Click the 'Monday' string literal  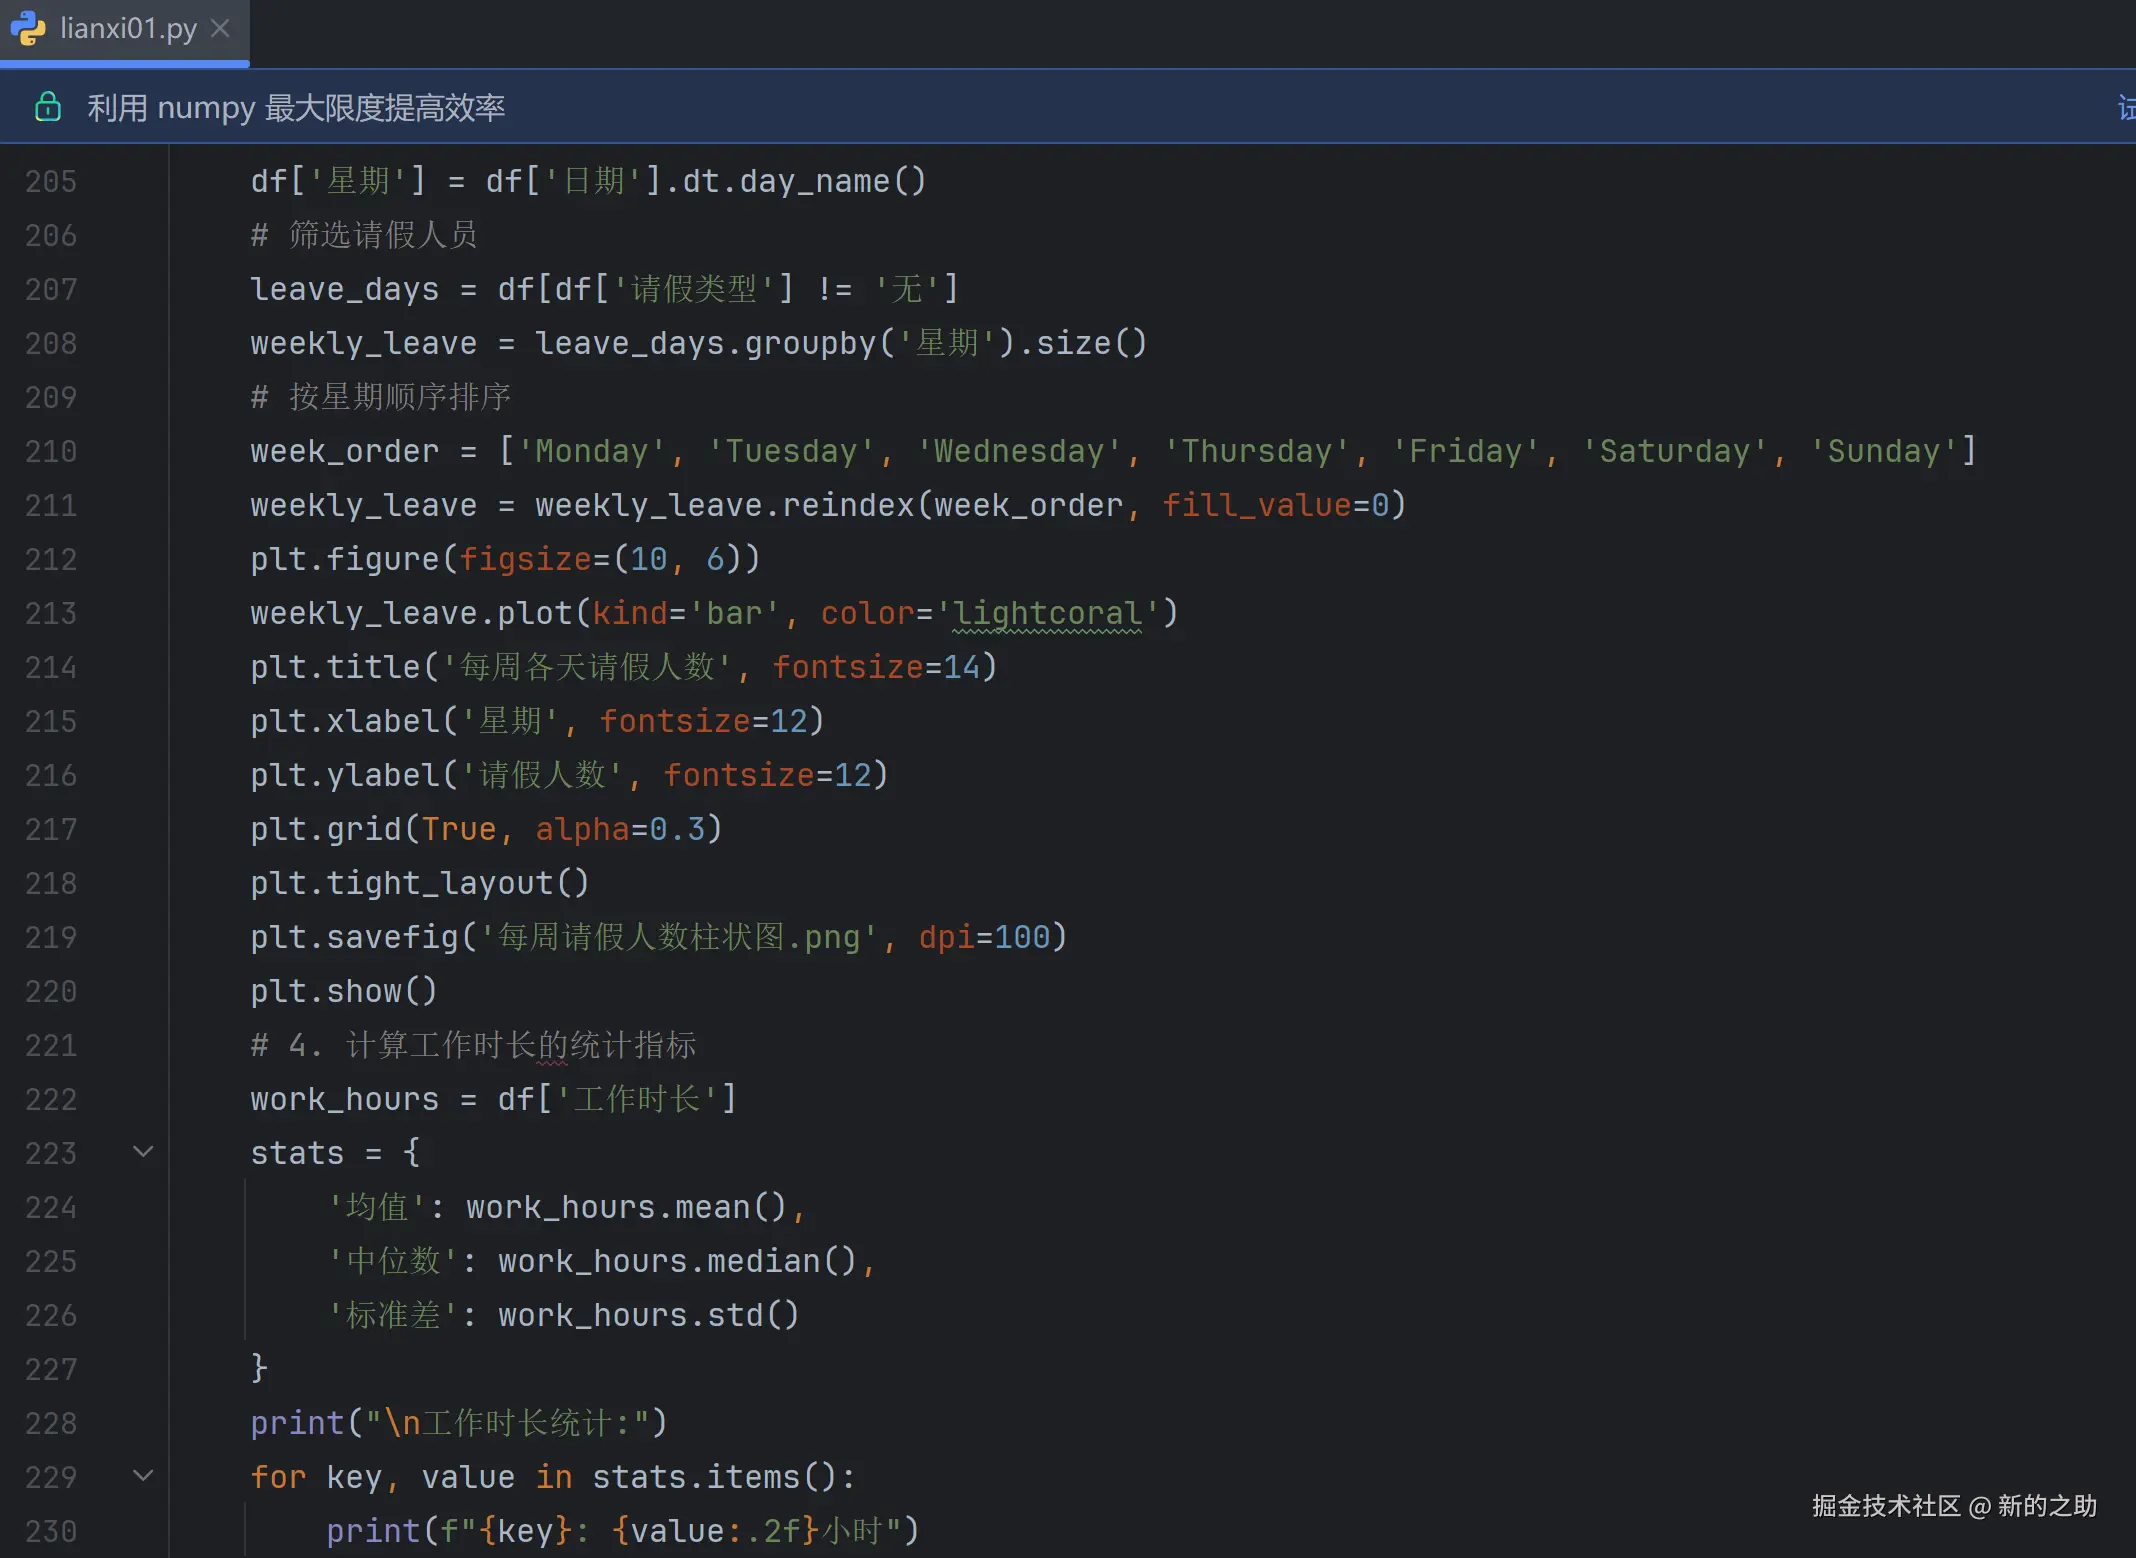pos(591,451)
